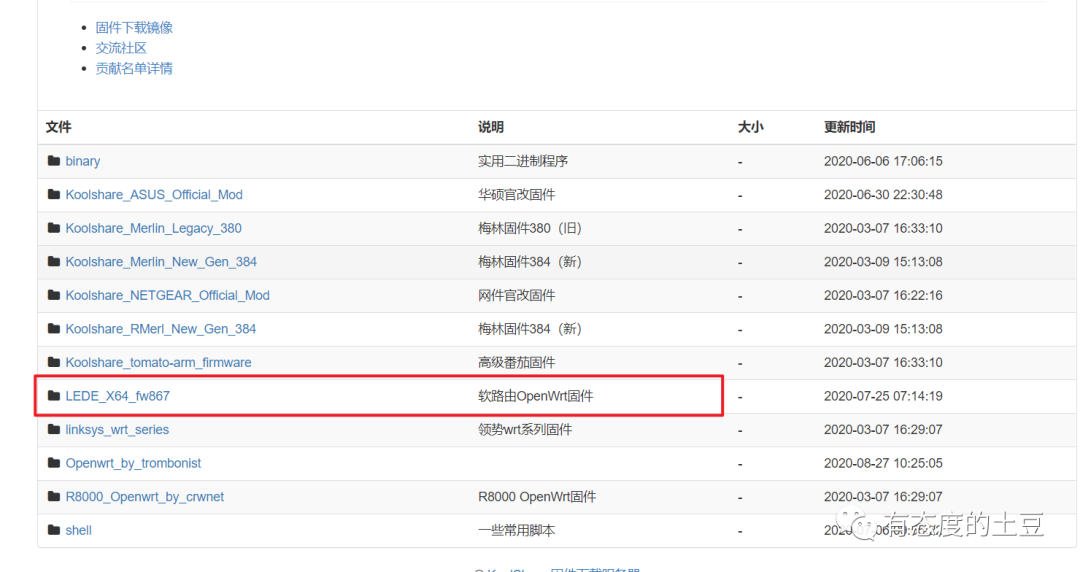This screenshot has width=1080, height=572.
Task: Open the 贡献名单详情 link
Action: tap(134, 68)
